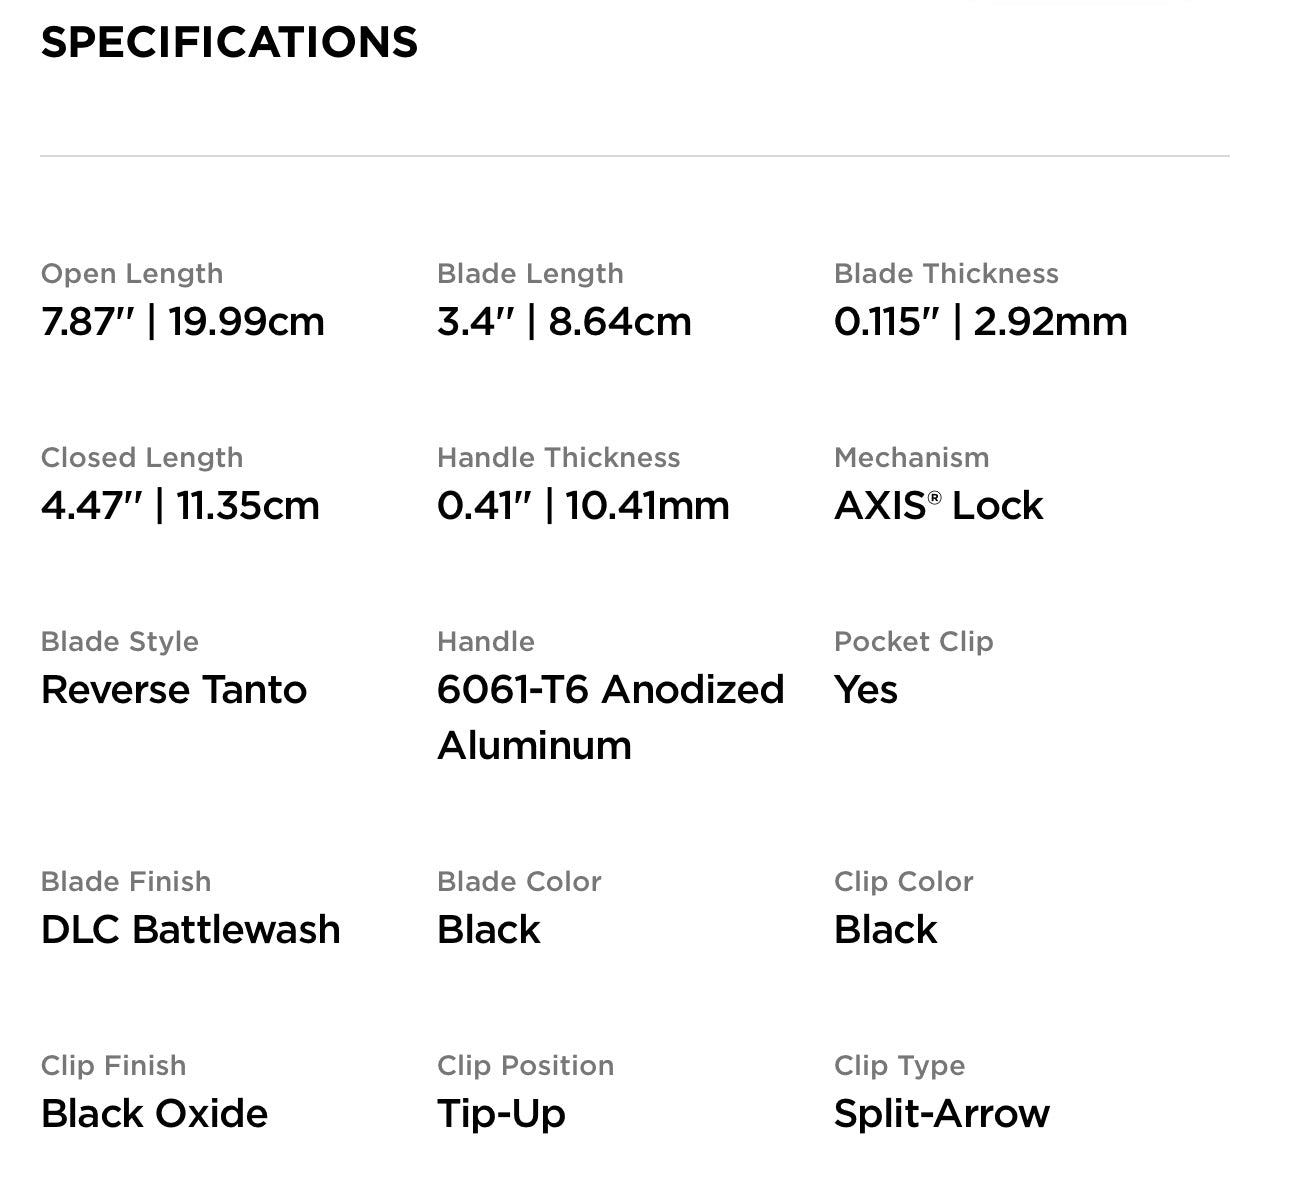Click the Clip Type label
1298x1188 pixels.
point(900,1066)
